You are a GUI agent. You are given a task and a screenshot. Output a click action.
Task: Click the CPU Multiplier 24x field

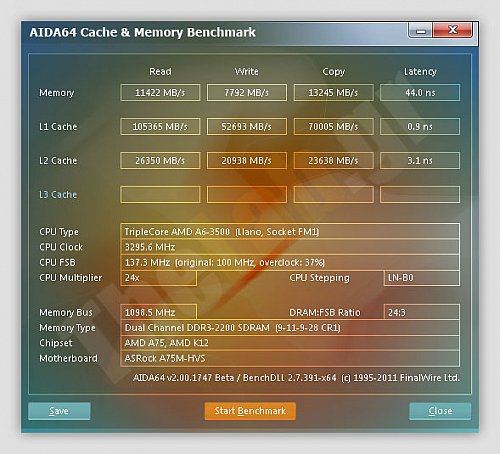click(x=159, y=278)
